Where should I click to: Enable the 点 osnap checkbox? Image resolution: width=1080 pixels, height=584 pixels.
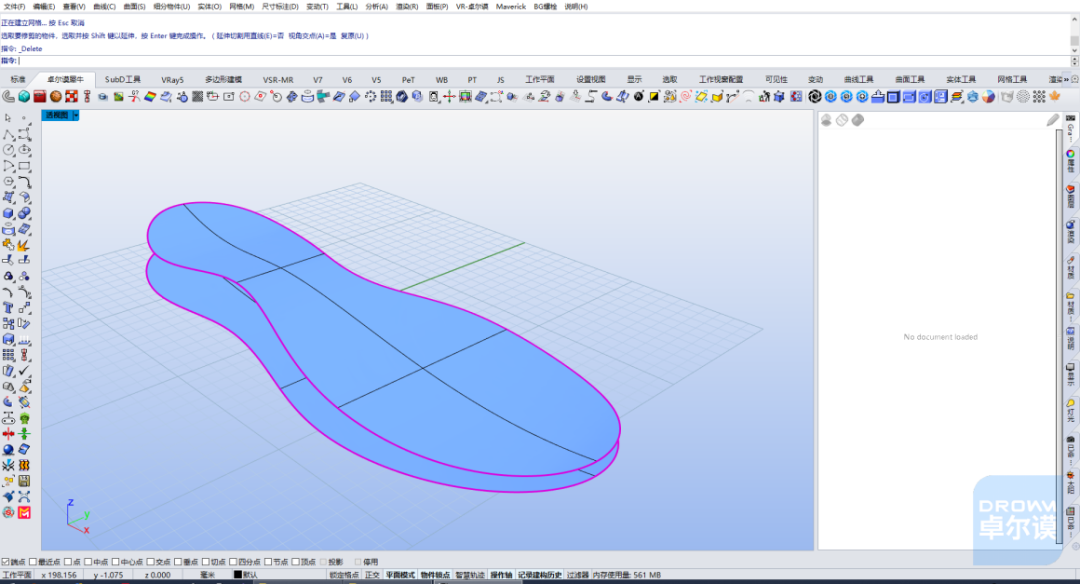(68, 562)
